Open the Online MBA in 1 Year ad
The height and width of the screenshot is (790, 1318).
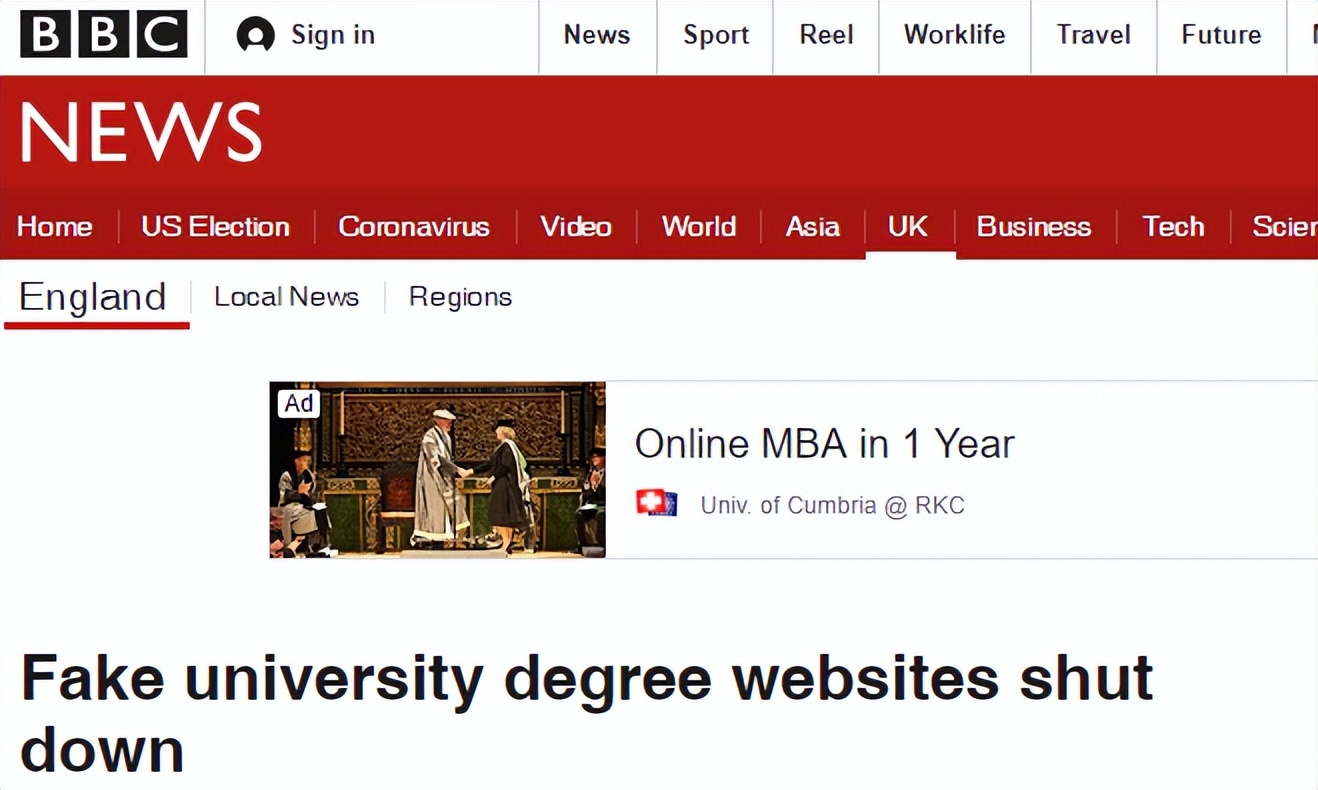pyautogui.click(x=824, y=444)
